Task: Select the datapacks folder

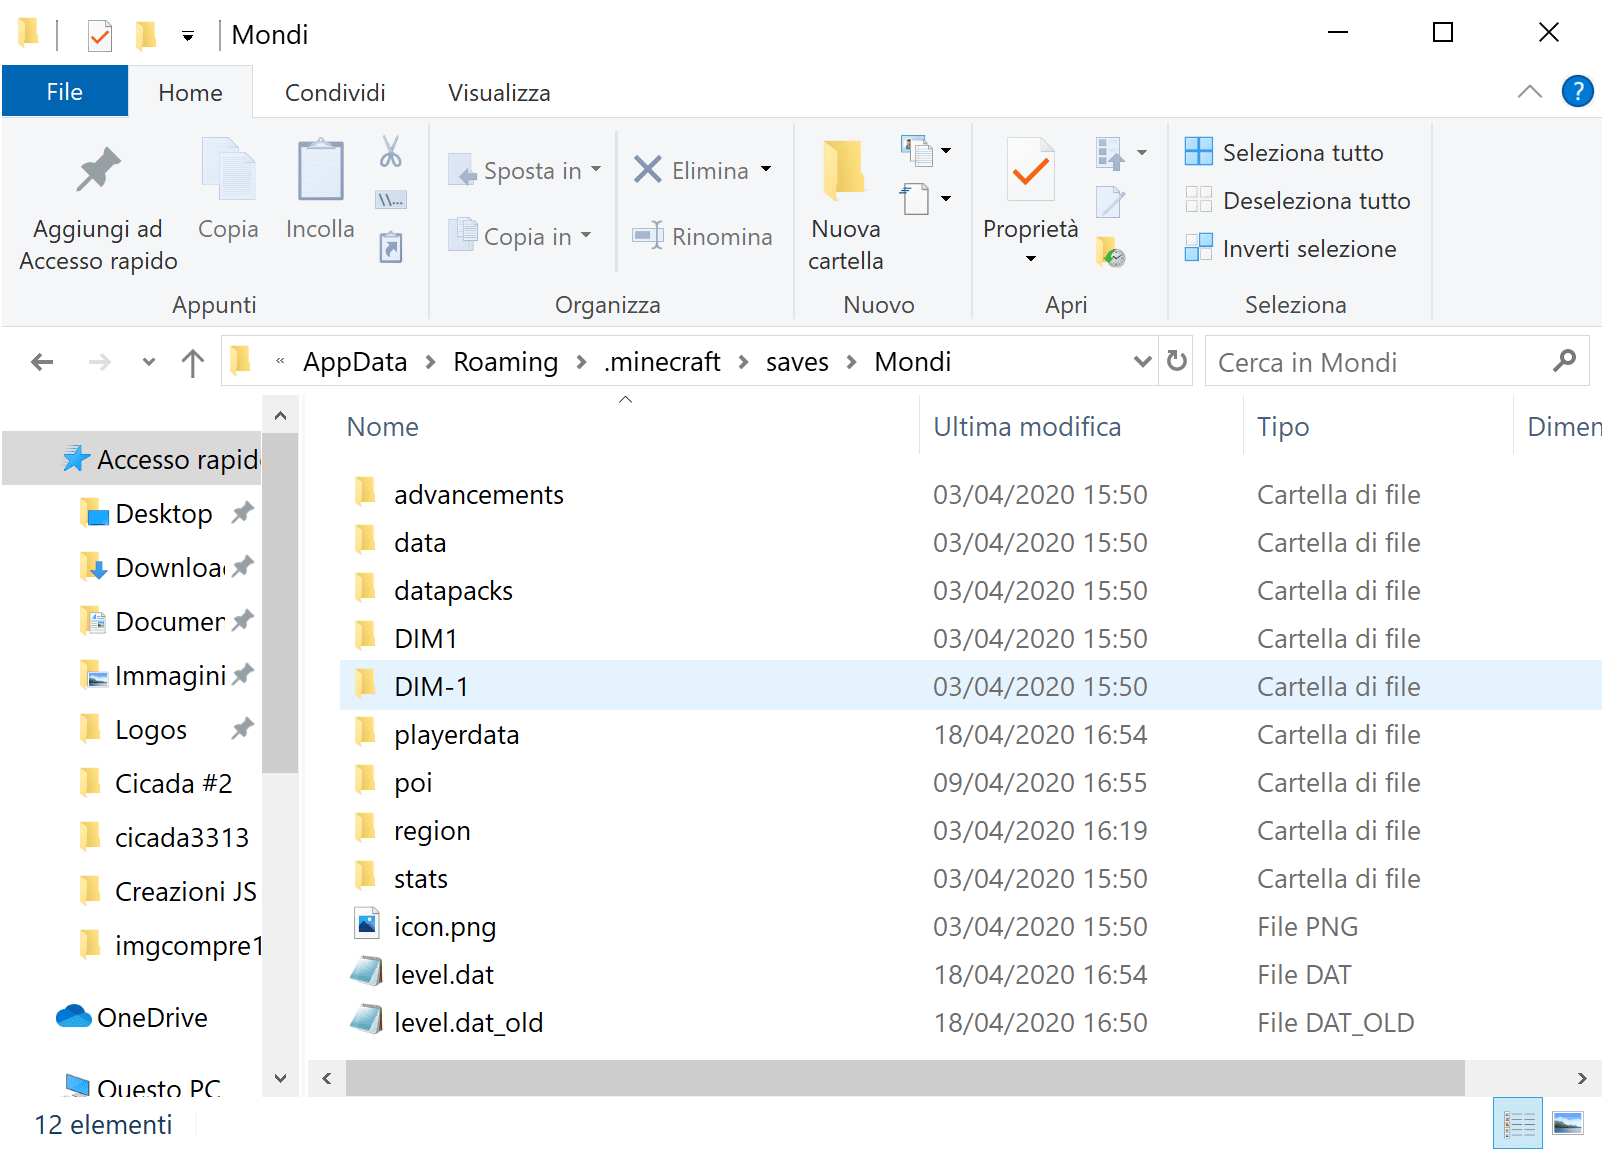Action: pyautogui.click(x=452, y=591)
